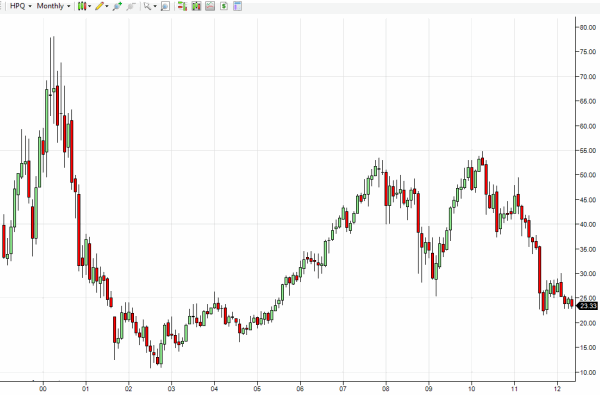The width and height of the screenshot is (600, 395).
Task: Click the 10.00 price axis label
Action: pyautogui.click(x=588, y=372)
